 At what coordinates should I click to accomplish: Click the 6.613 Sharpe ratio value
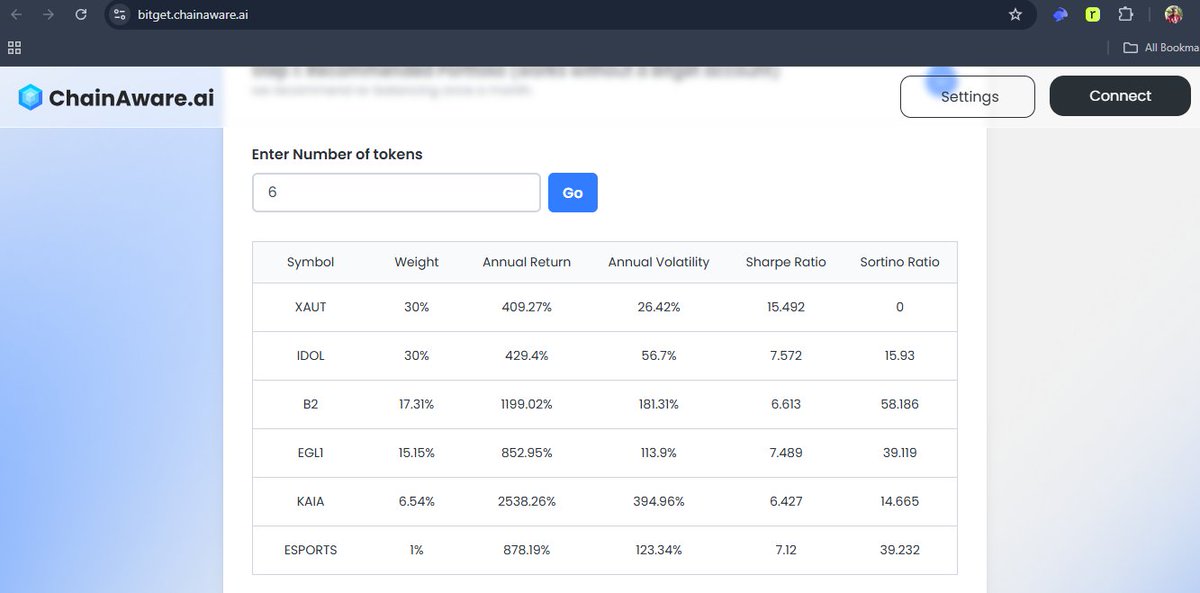pos(786,404)
